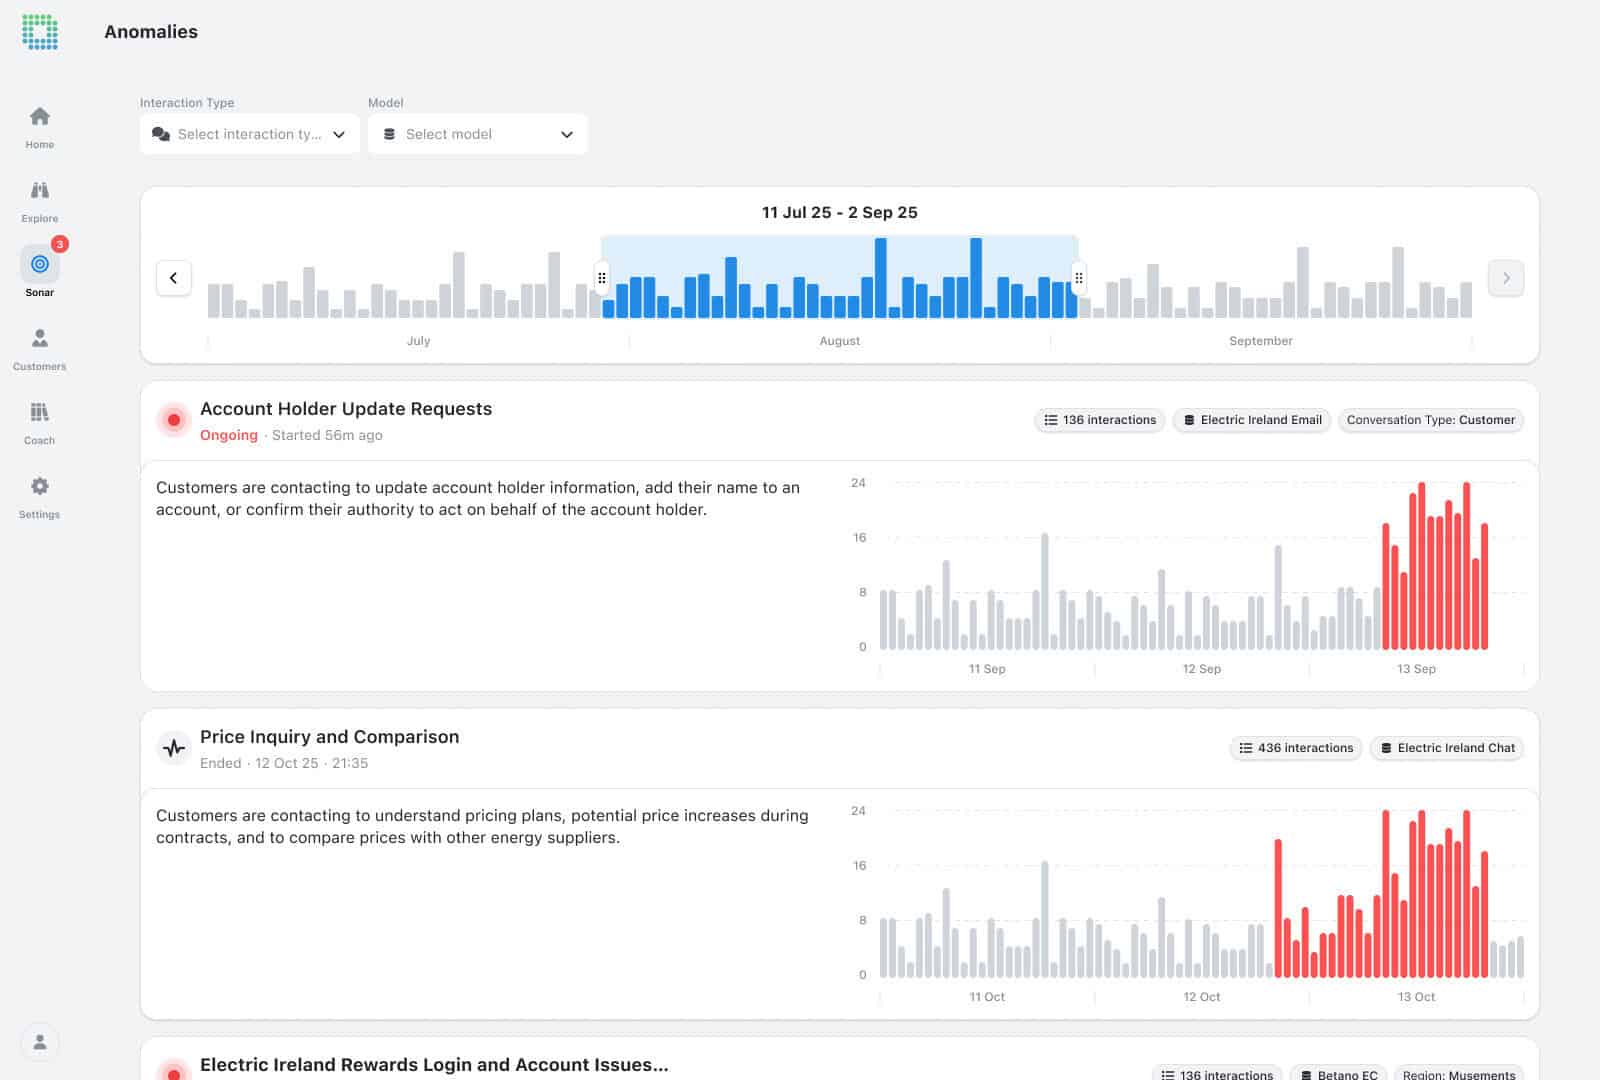Open the Electric Ireland Email tag
The height and width of the screenshot is (1080, 1600).
coord(1251,420)
